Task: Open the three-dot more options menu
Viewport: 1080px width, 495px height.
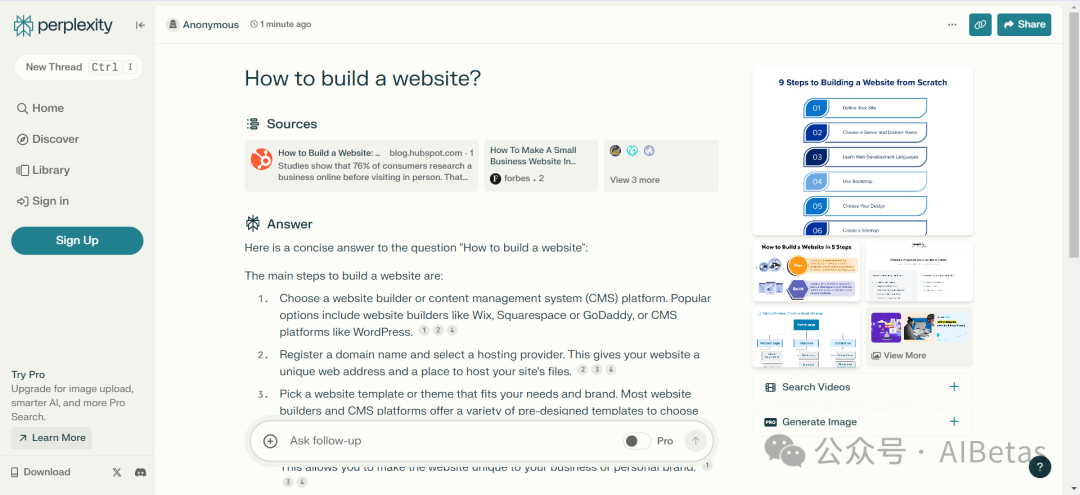Action: (952, 25)
